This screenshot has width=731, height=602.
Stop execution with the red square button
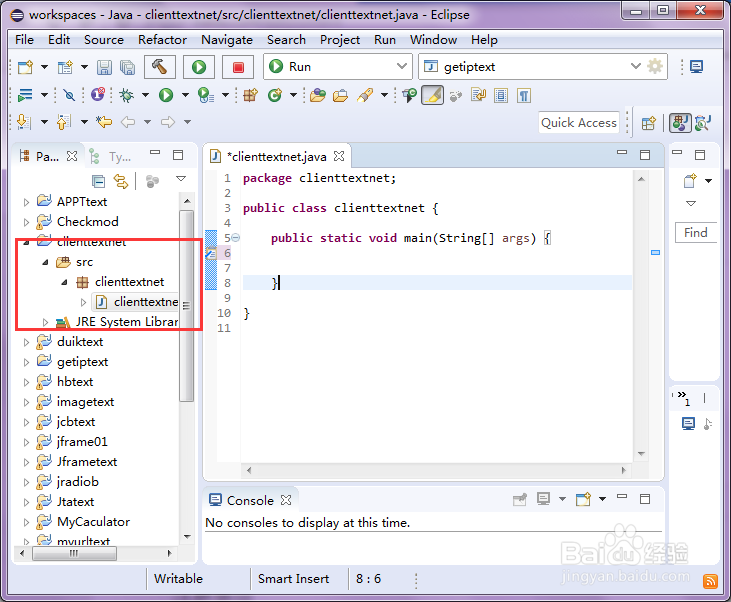(238, 67)
